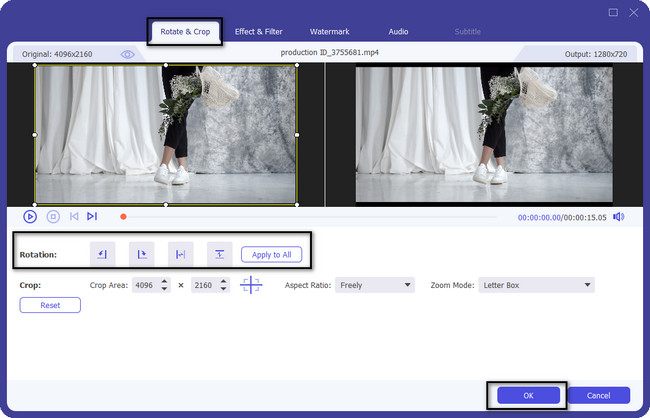The height and width of the screenshot is (418, 650).
Task: Click bottom-right crop handle
Action: [297, 204]
